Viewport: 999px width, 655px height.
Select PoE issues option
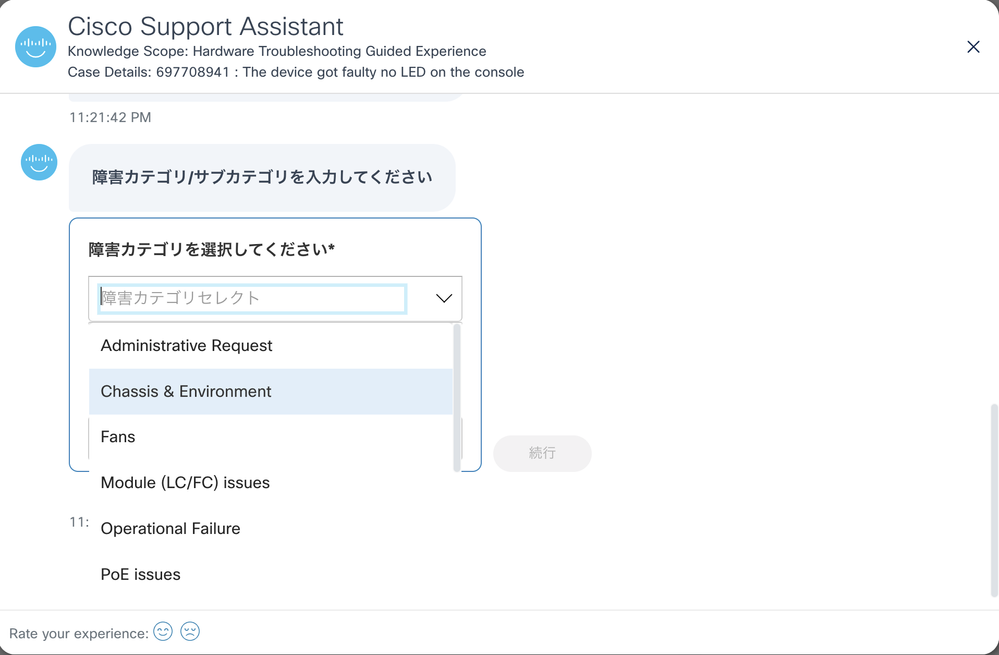pos(271,575)
